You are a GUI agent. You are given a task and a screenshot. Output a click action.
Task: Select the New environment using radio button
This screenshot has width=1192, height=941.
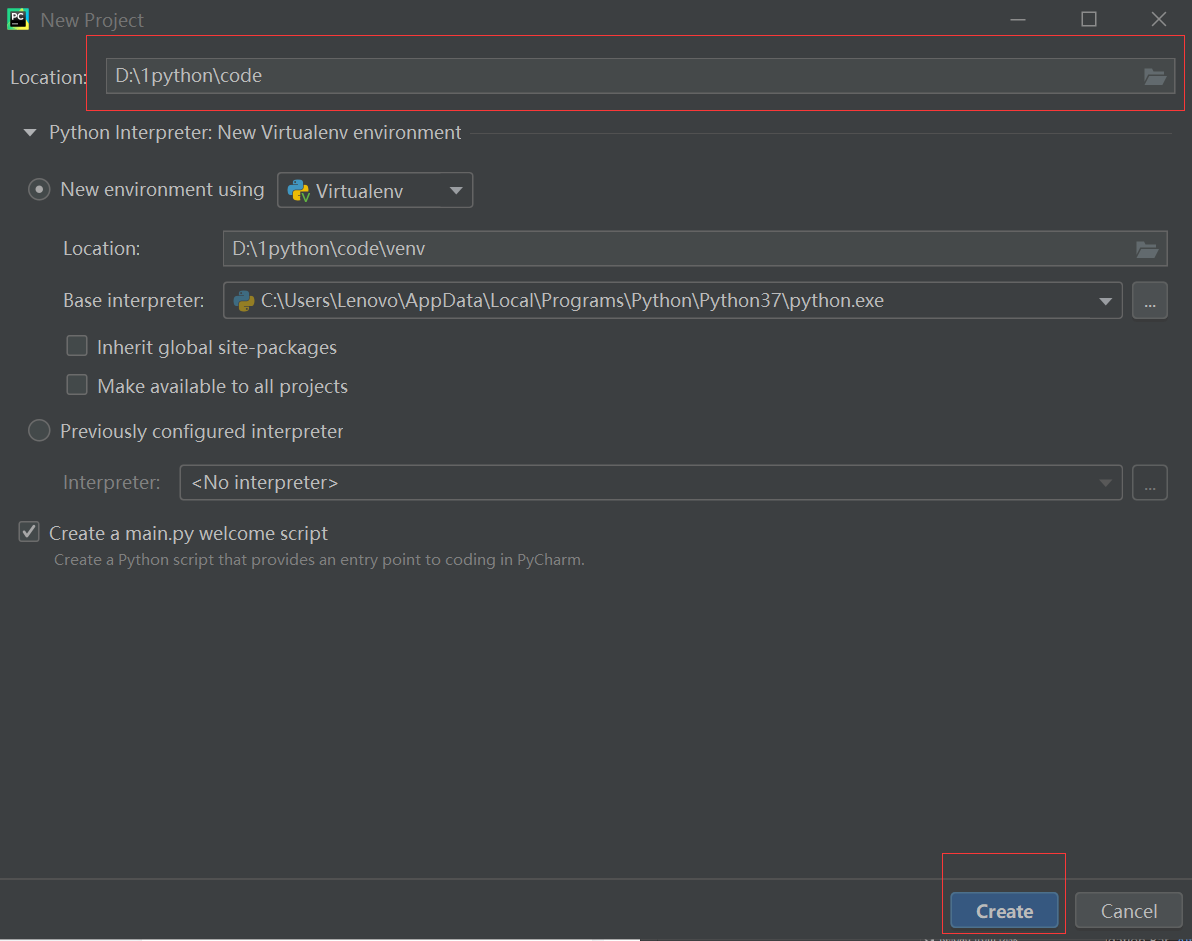pos(39,189)
